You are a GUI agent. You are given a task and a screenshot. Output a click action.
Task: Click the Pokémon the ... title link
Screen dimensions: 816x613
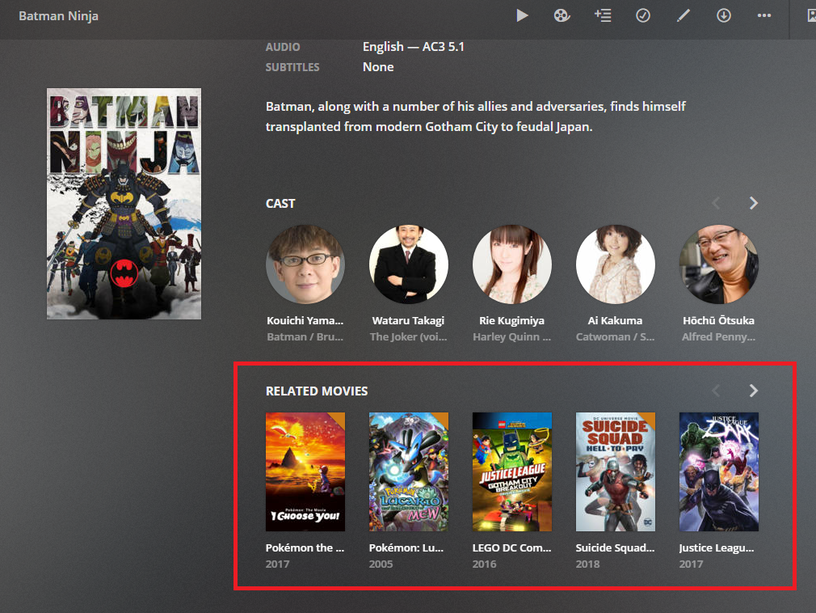coord(305,547)
